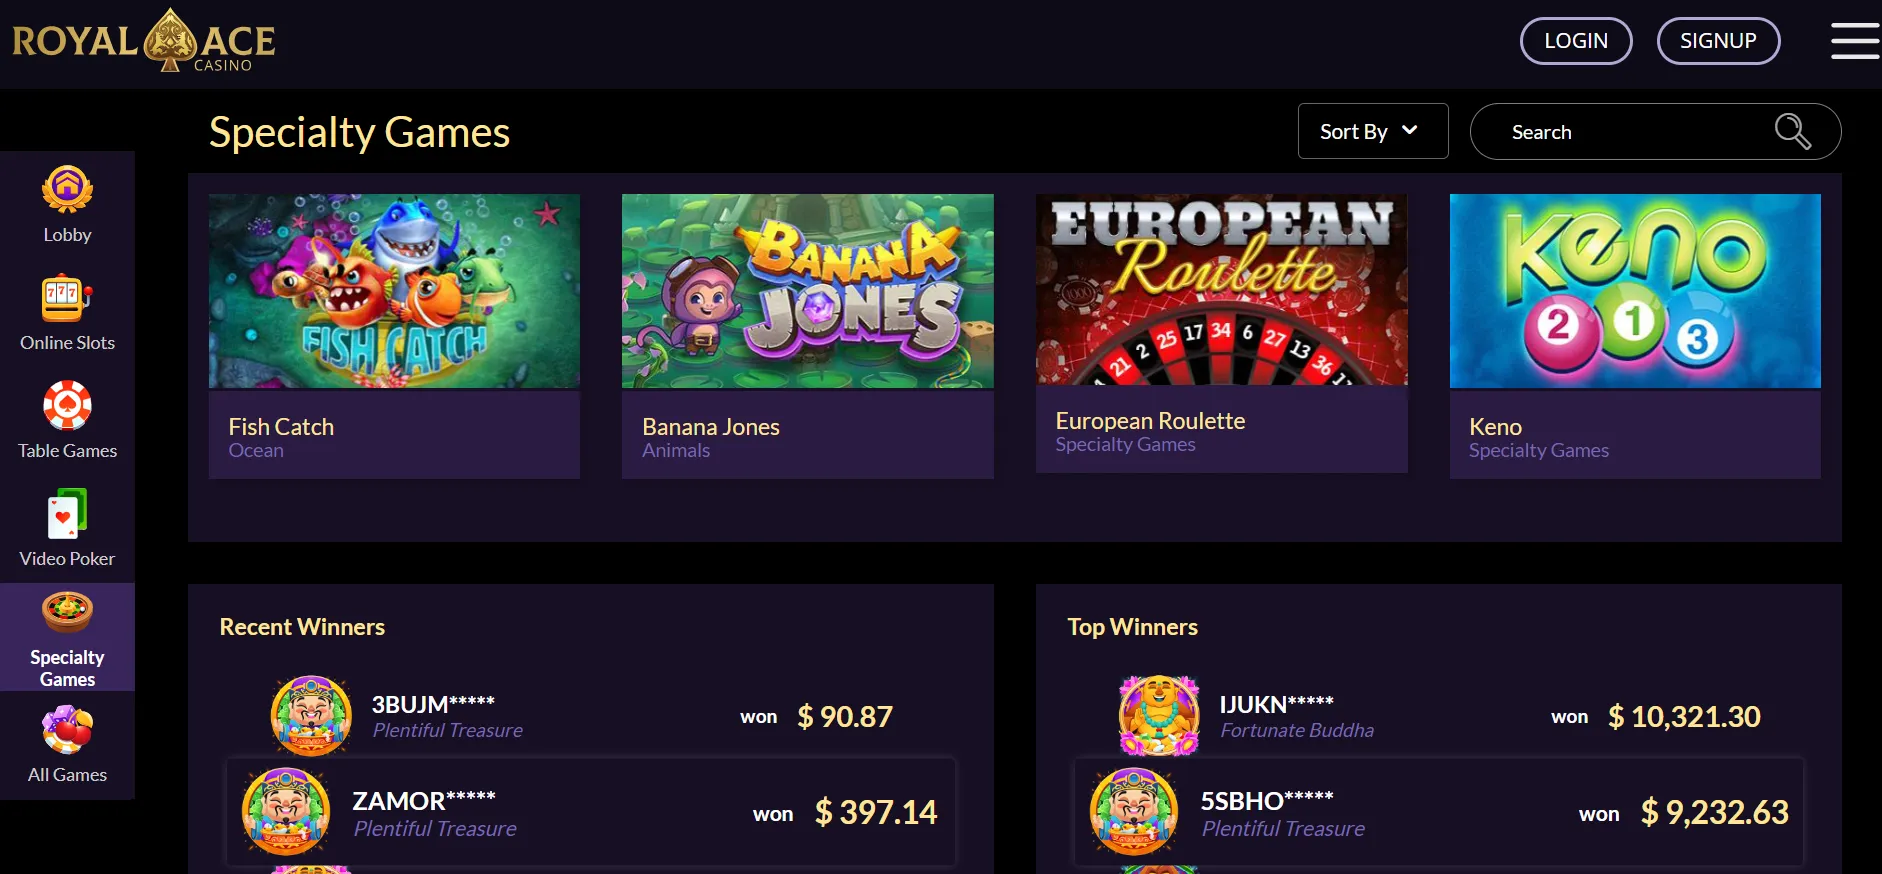Image resolution: width=1882 pixels, height=874 pixels.
Task: Open the Sort By dropdown
Action: (x=1371, y=131)
